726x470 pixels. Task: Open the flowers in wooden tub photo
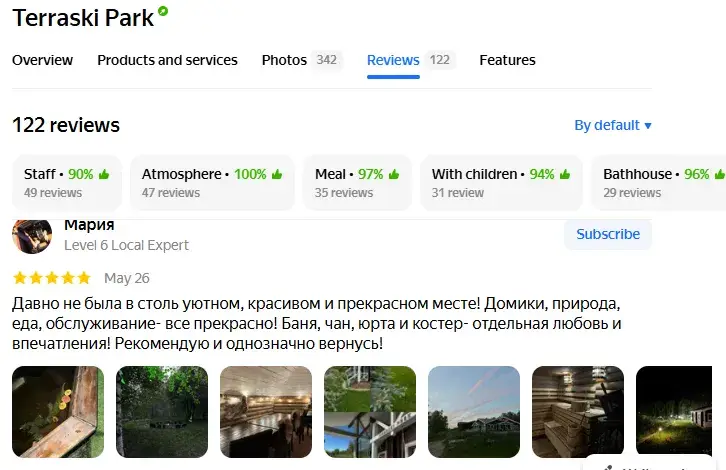pos(58,412)
